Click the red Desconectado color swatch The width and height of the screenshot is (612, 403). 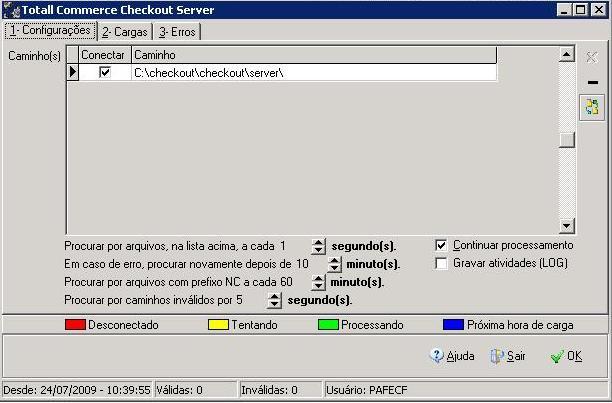coord(75,325)
